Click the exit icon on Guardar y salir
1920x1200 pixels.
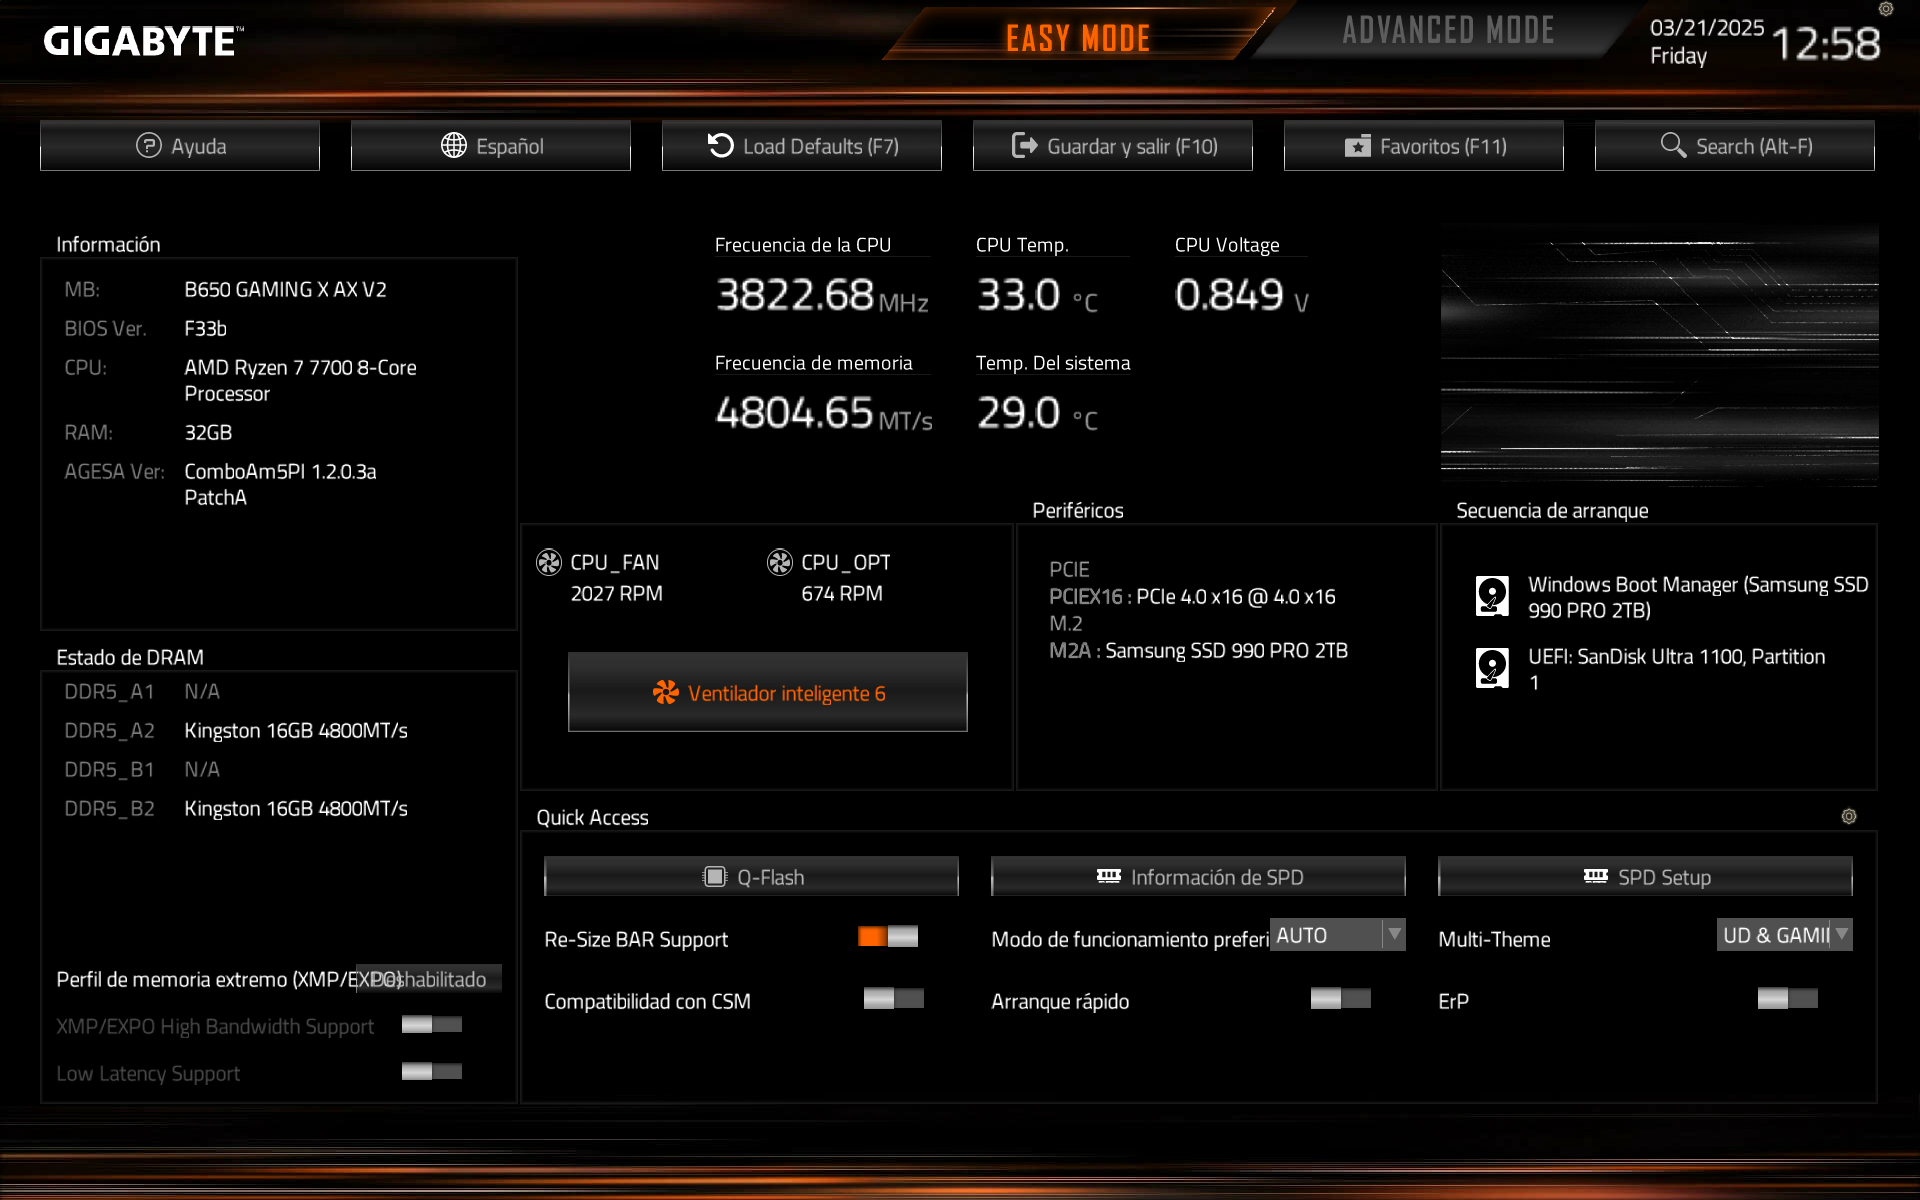coord(1024,146)
